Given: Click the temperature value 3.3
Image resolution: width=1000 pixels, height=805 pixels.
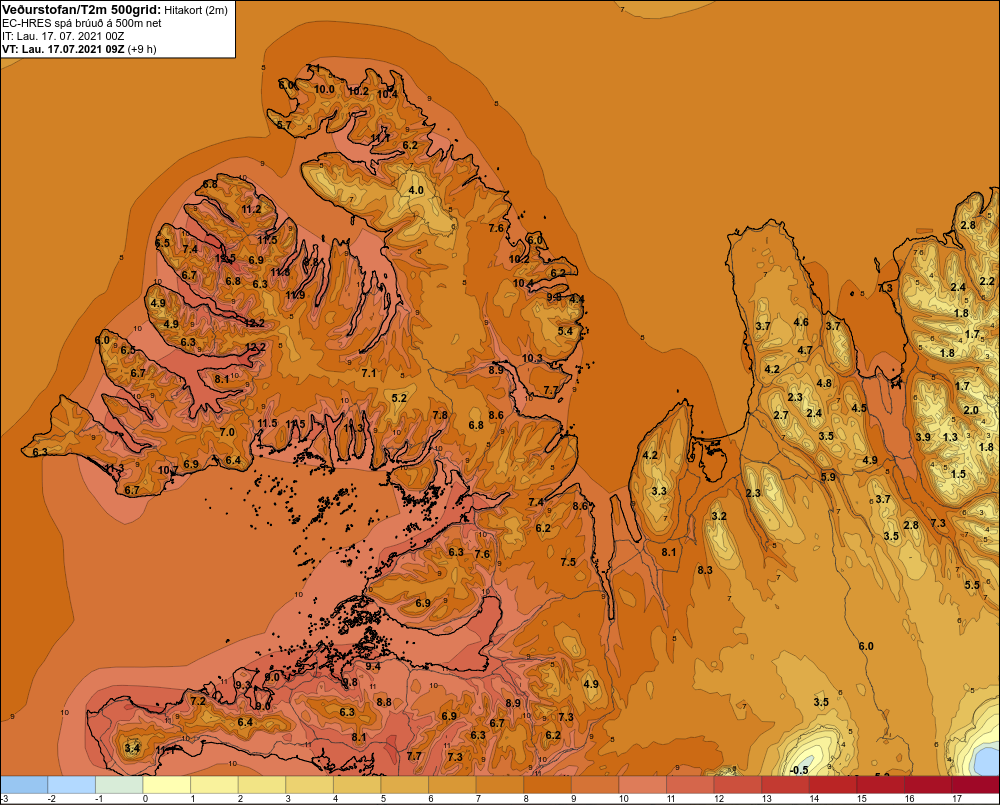Looking at the screenshot, I should point(659,491).
